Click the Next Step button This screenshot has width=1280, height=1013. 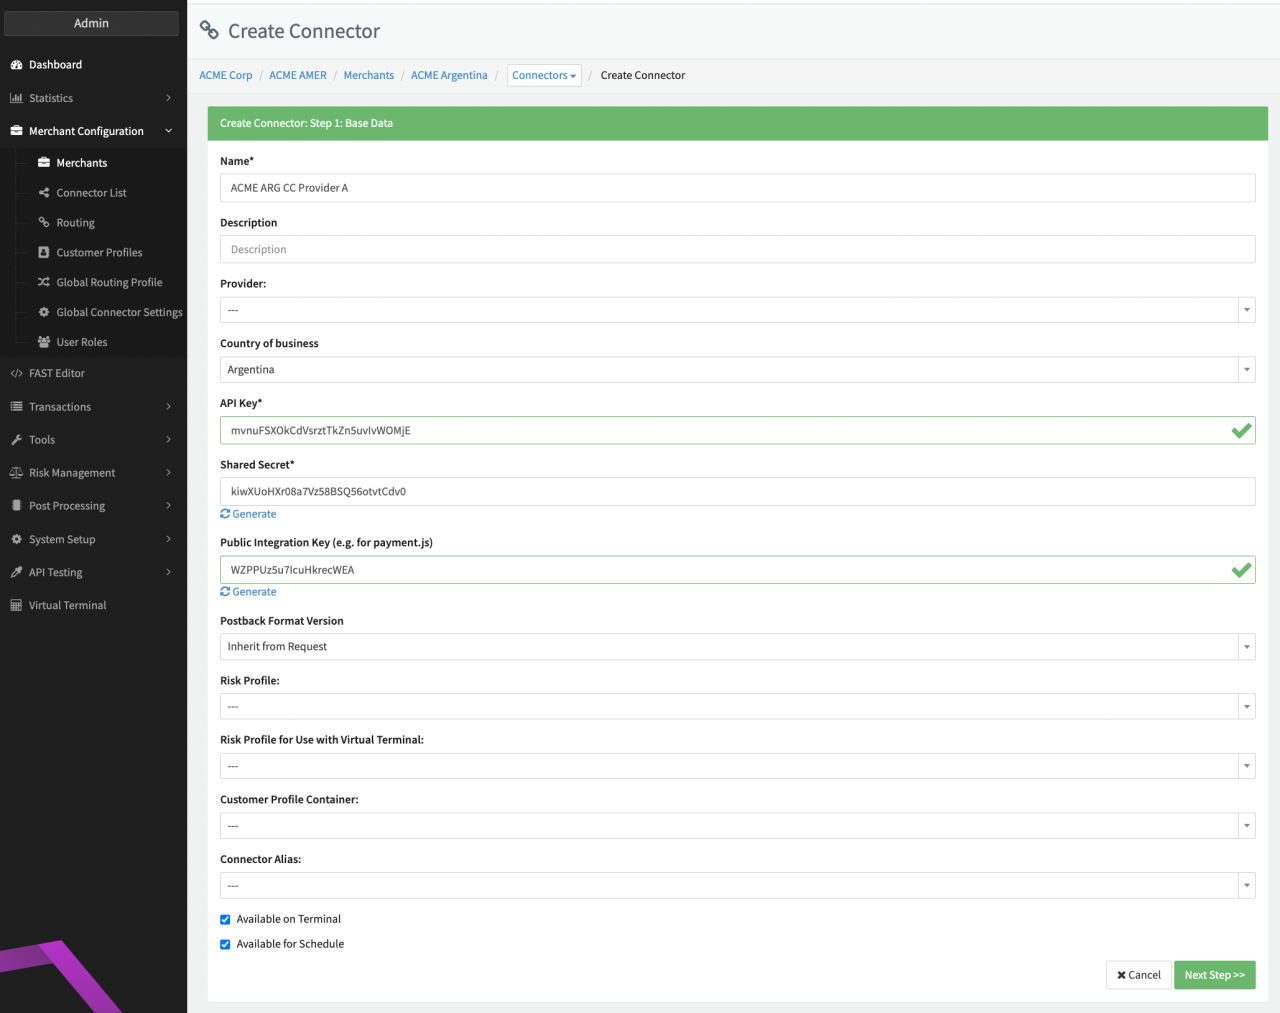tap(1214, 974)
